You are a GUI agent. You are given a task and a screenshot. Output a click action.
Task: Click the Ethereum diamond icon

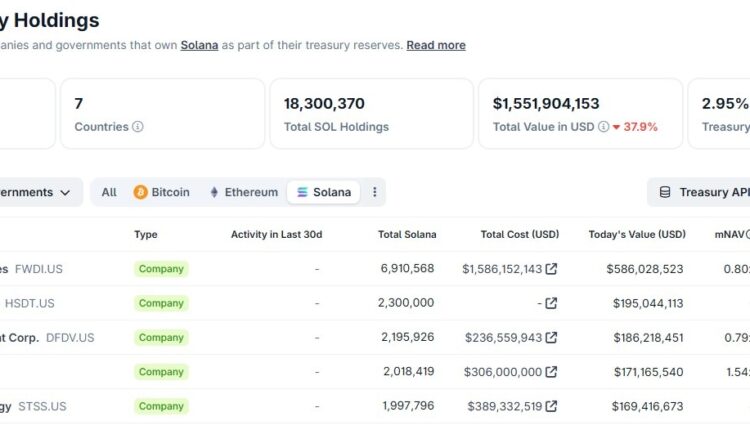click(x=214, y=192)
